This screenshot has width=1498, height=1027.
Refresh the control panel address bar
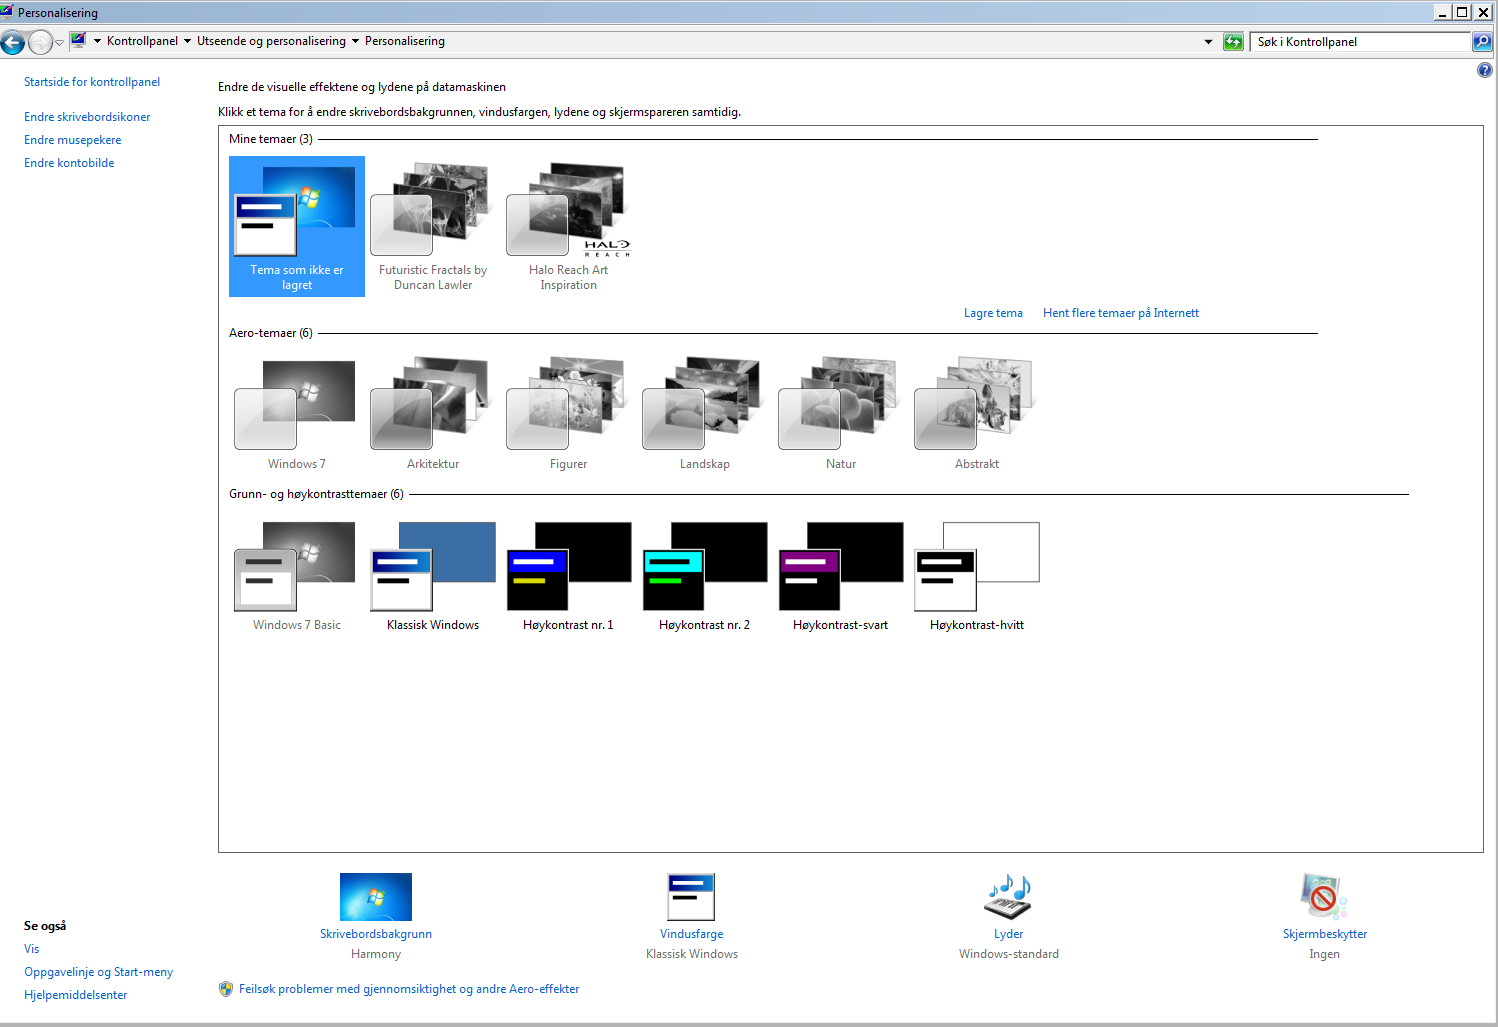pos(1233,42)
